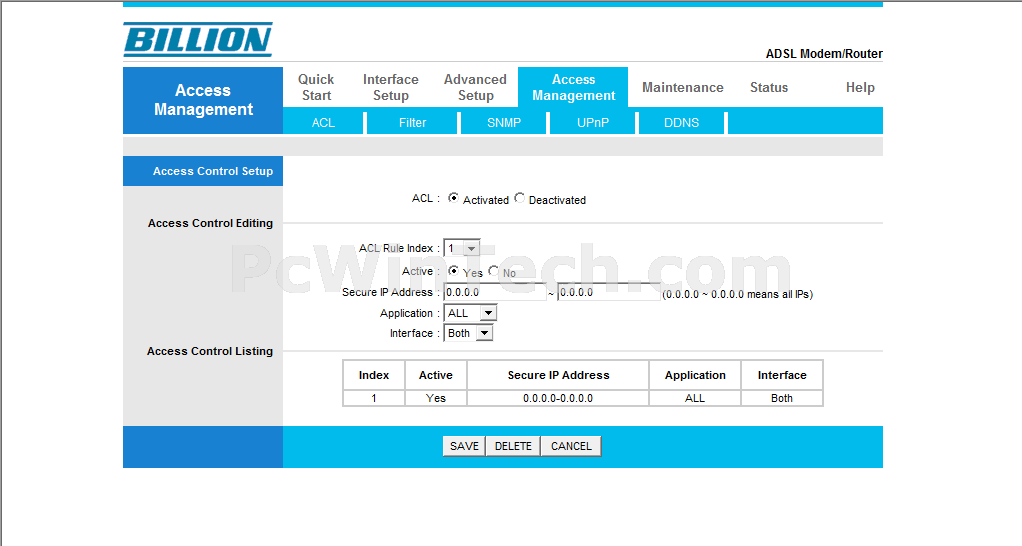This screenshot has height=546, width=1022.
Task: Open the ACL Rule Index dropdown
Action: (461, 248)
